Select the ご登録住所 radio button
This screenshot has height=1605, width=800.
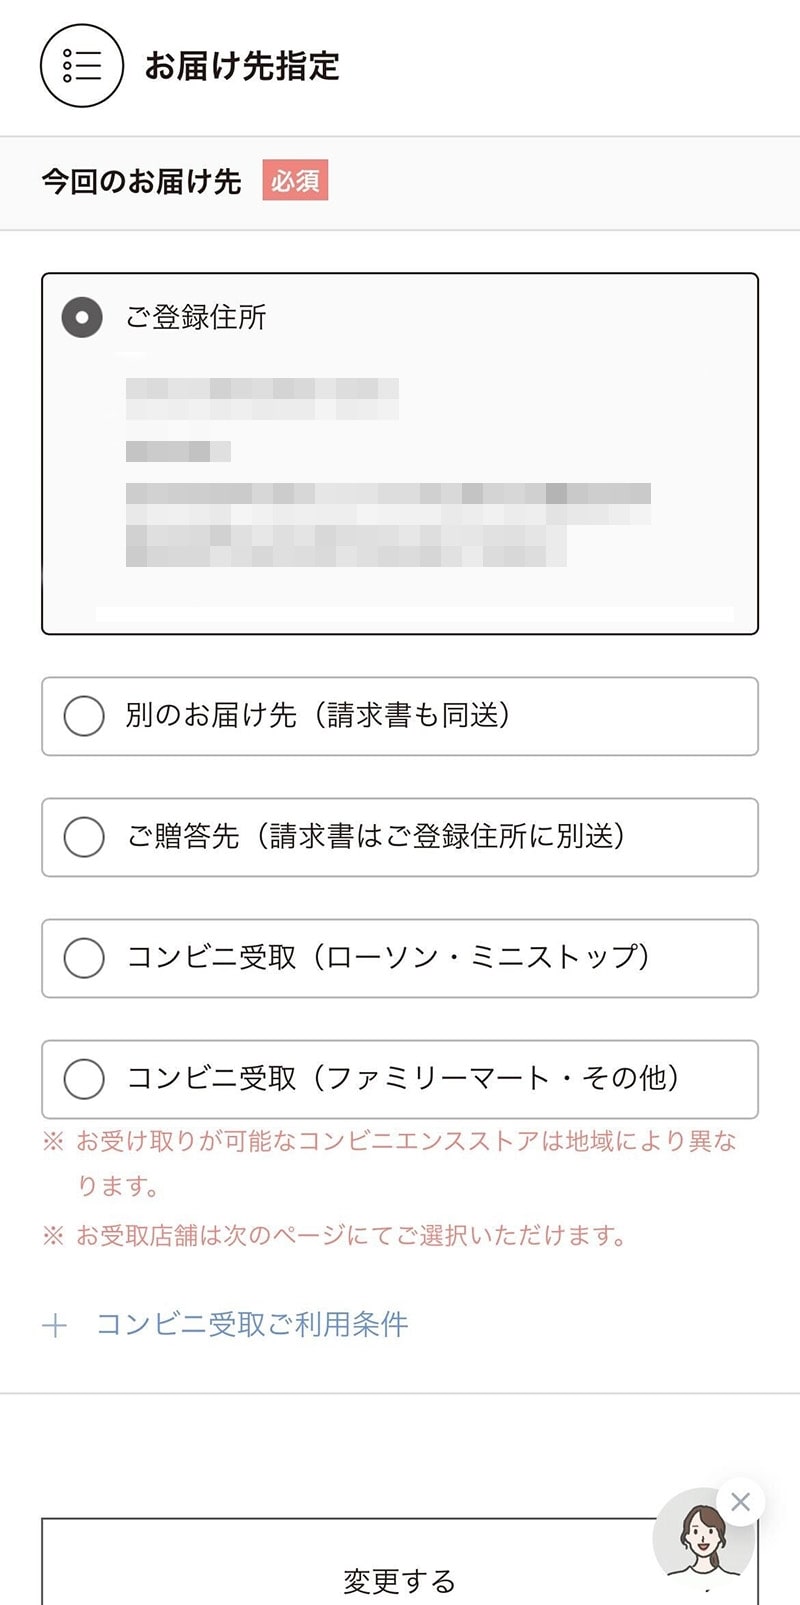point(82,318)
